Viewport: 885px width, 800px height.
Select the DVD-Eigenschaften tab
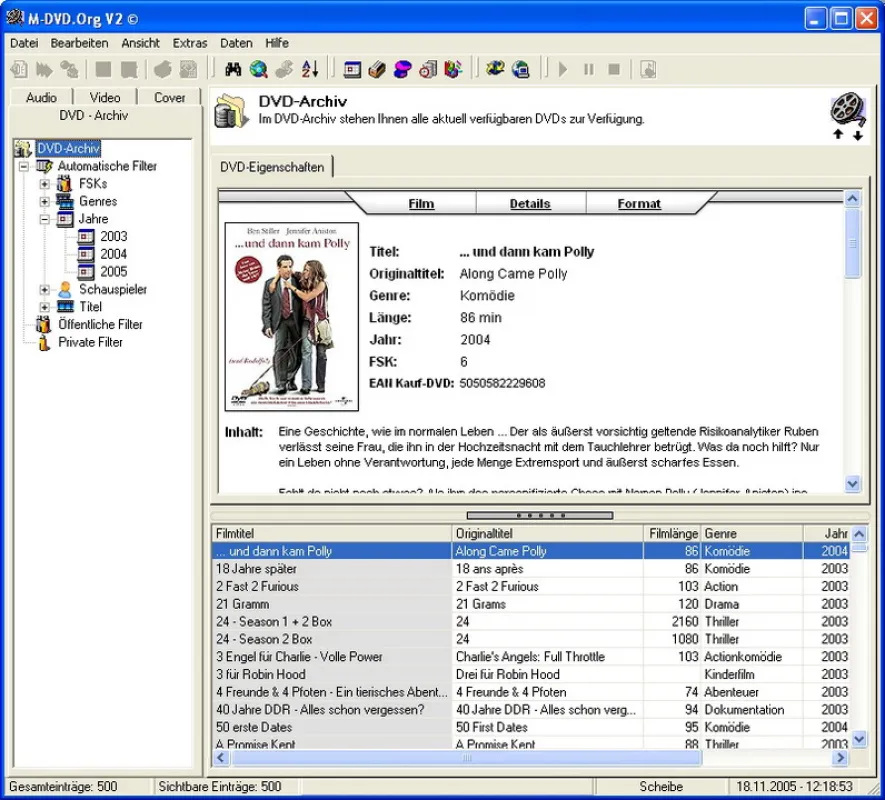[272, 167]
